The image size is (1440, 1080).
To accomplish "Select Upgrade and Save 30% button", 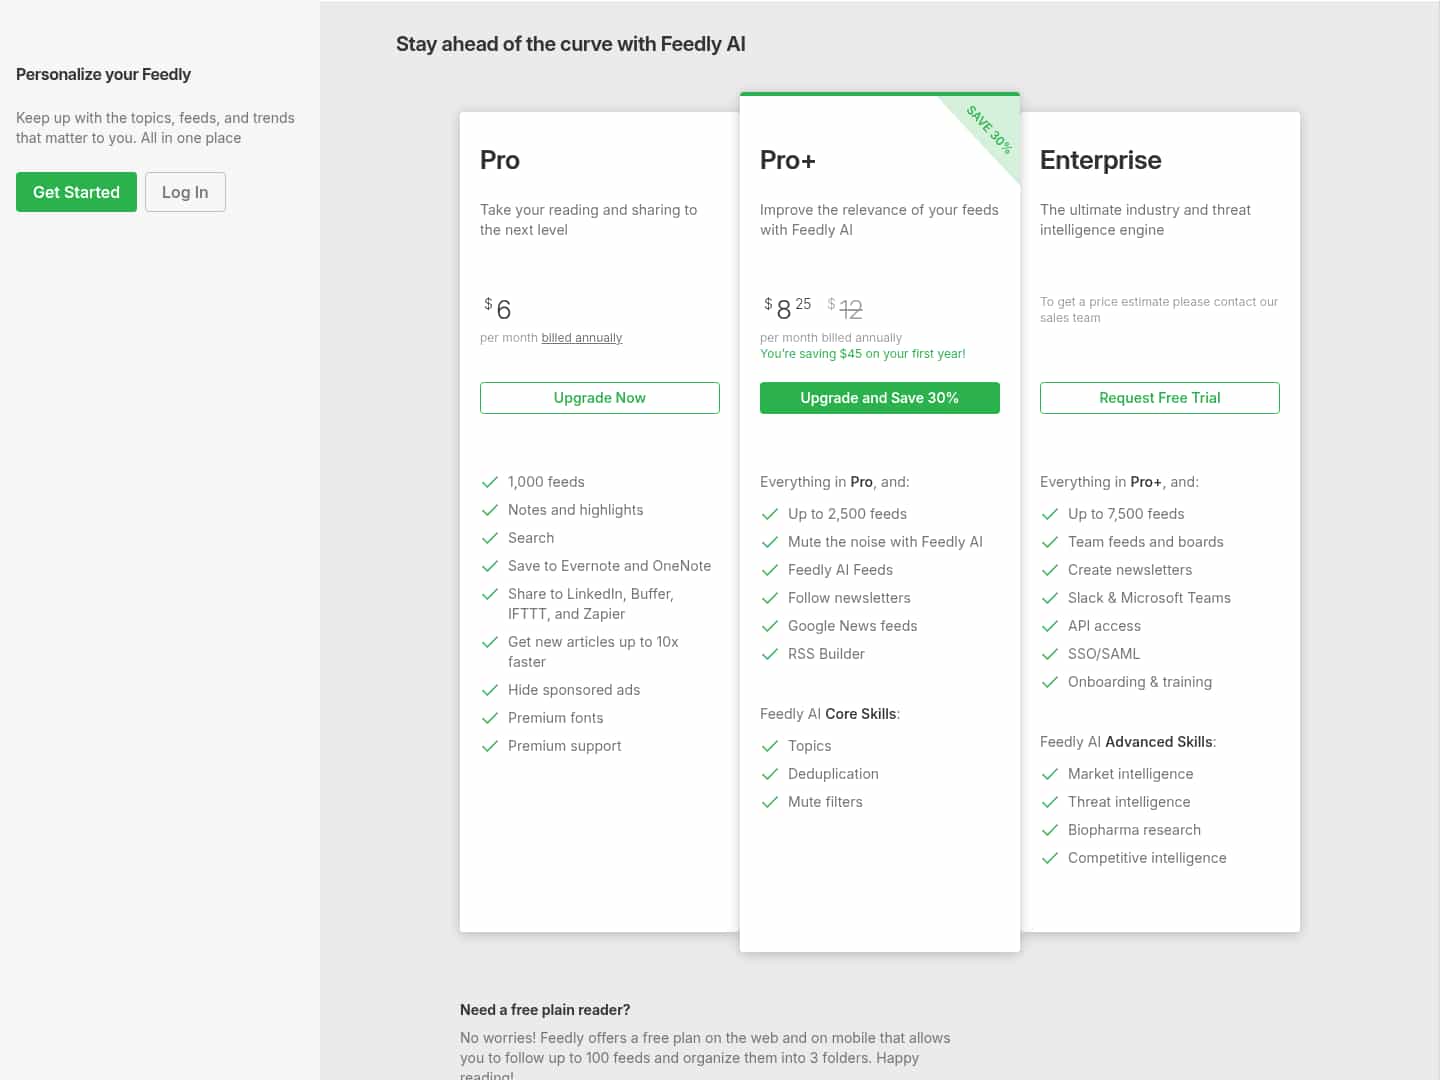I will pos(880,398).
